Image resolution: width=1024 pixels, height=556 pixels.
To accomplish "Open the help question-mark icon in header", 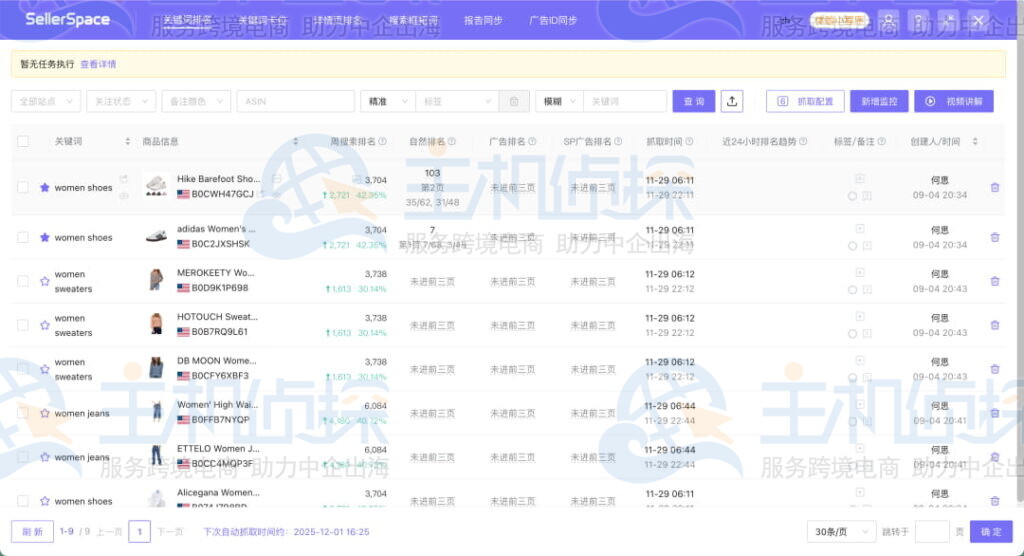I will tap(918, 20).
